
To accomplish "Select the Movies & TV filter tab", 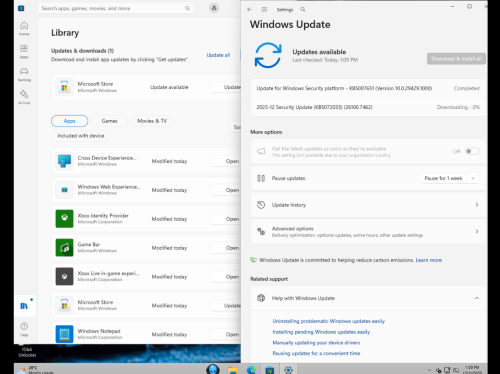I will tap(152, 121).
